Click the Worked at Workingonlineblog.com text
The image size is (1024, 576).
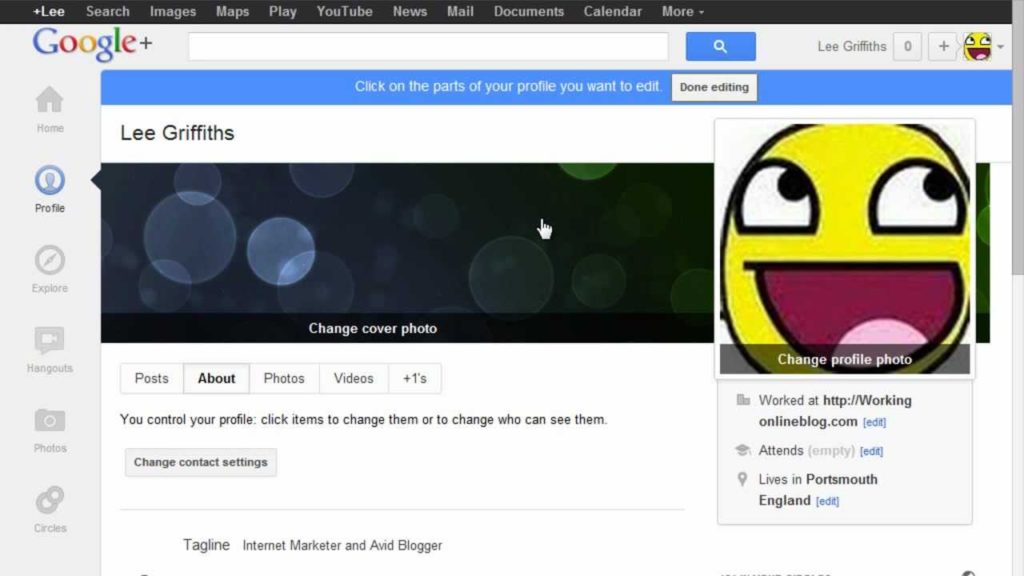pos(835,411)
